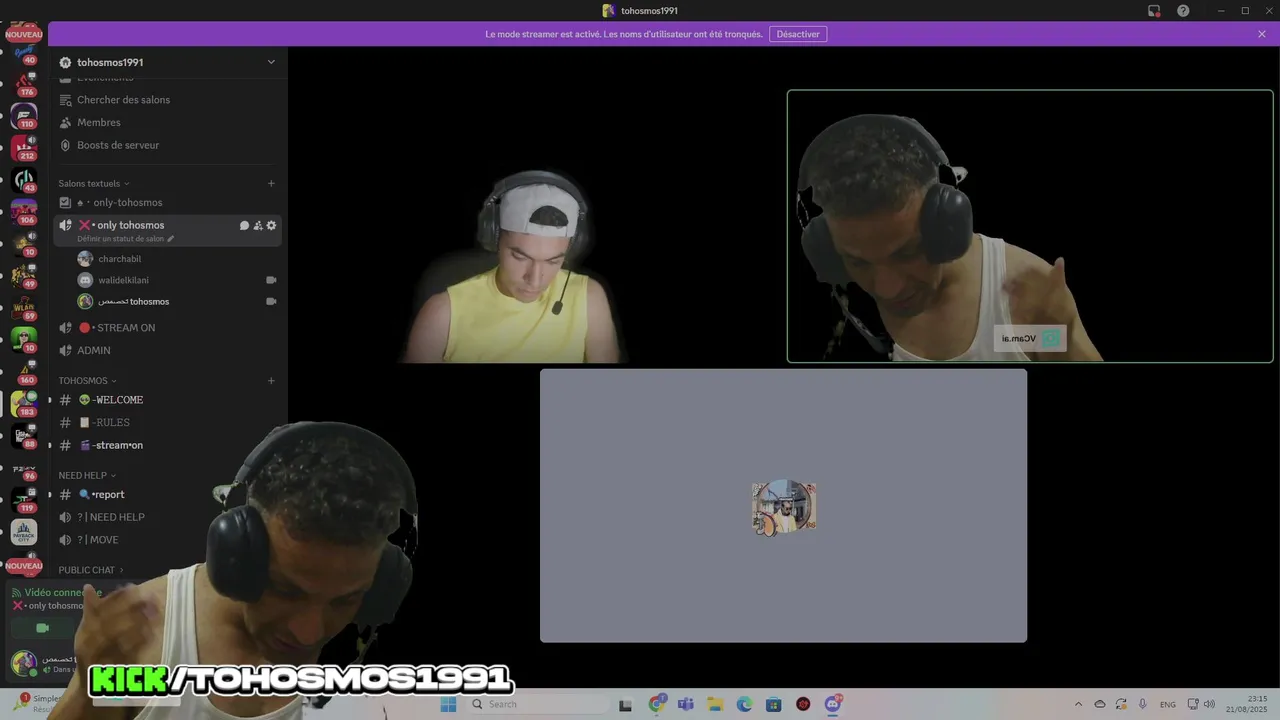The image size is (1280, 720).
Task: Open File Explorer from the taskbar
Action: [715, 704]
